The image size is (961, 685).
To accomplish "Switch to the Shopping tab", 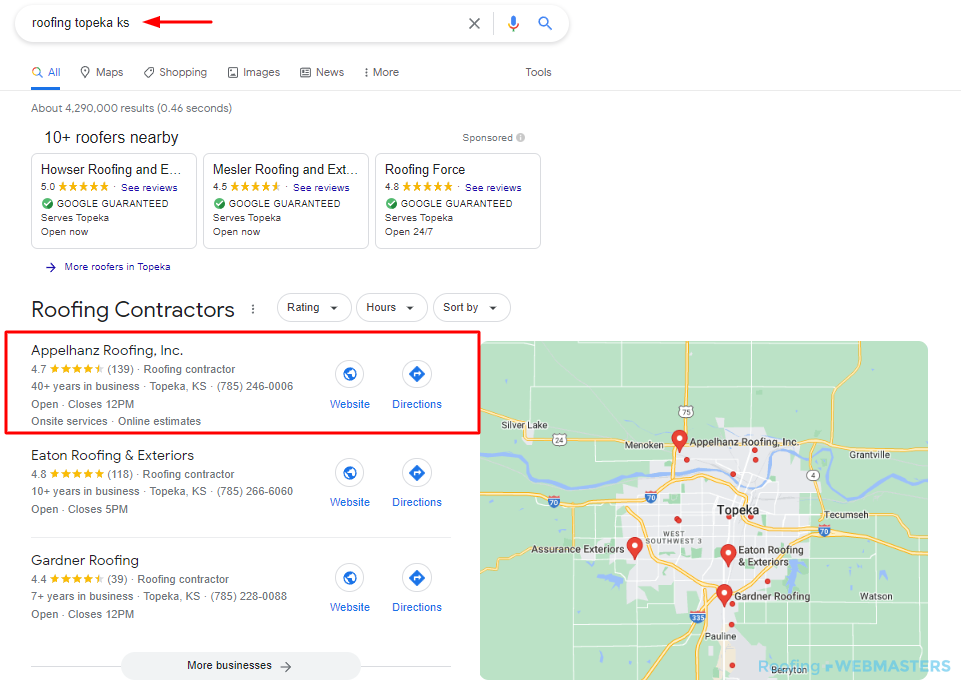I will coord(175,72).
